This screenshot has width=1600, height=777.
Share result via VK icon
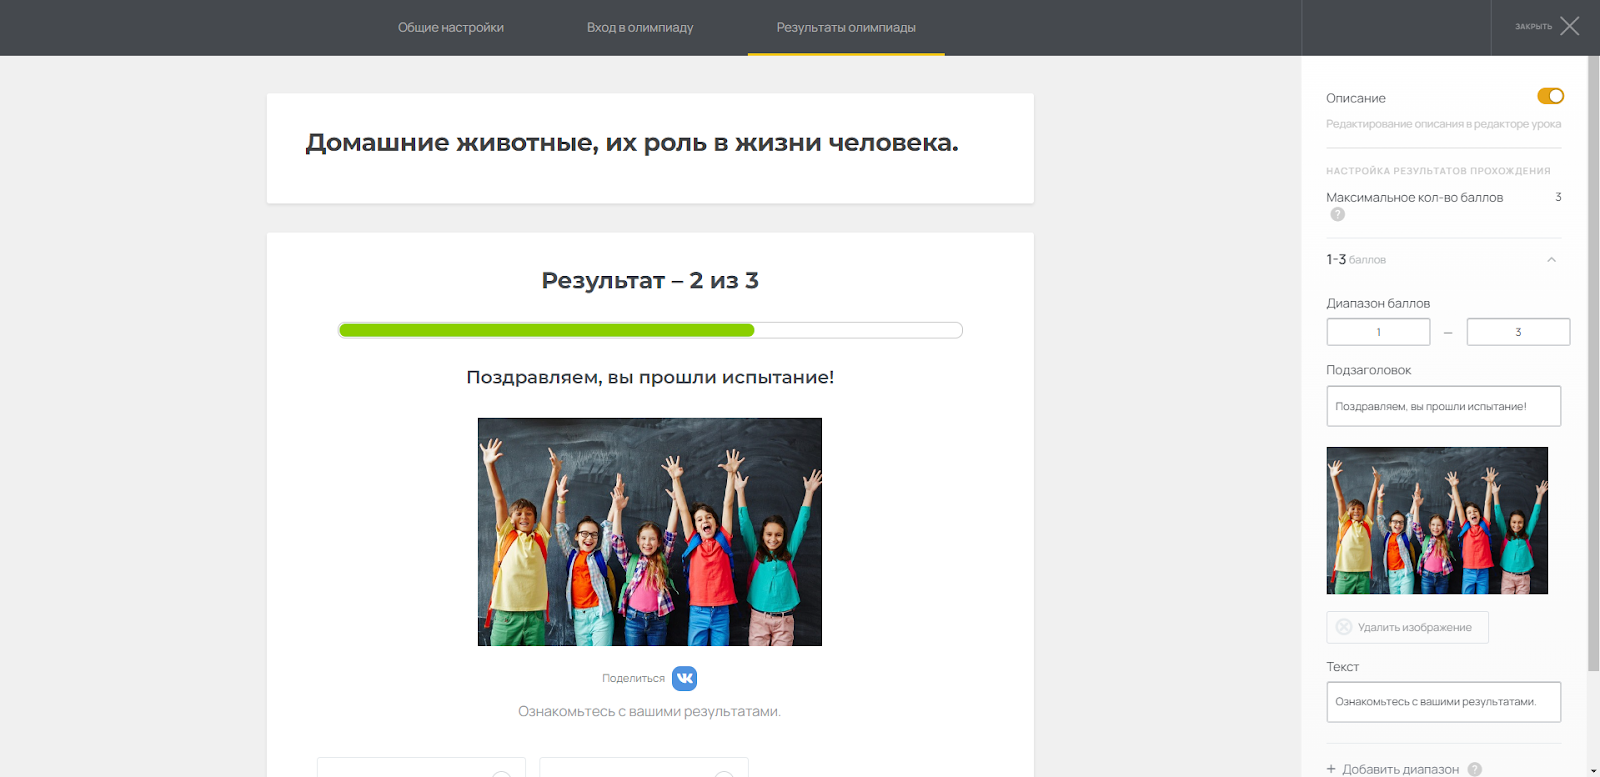click(684, 678)
